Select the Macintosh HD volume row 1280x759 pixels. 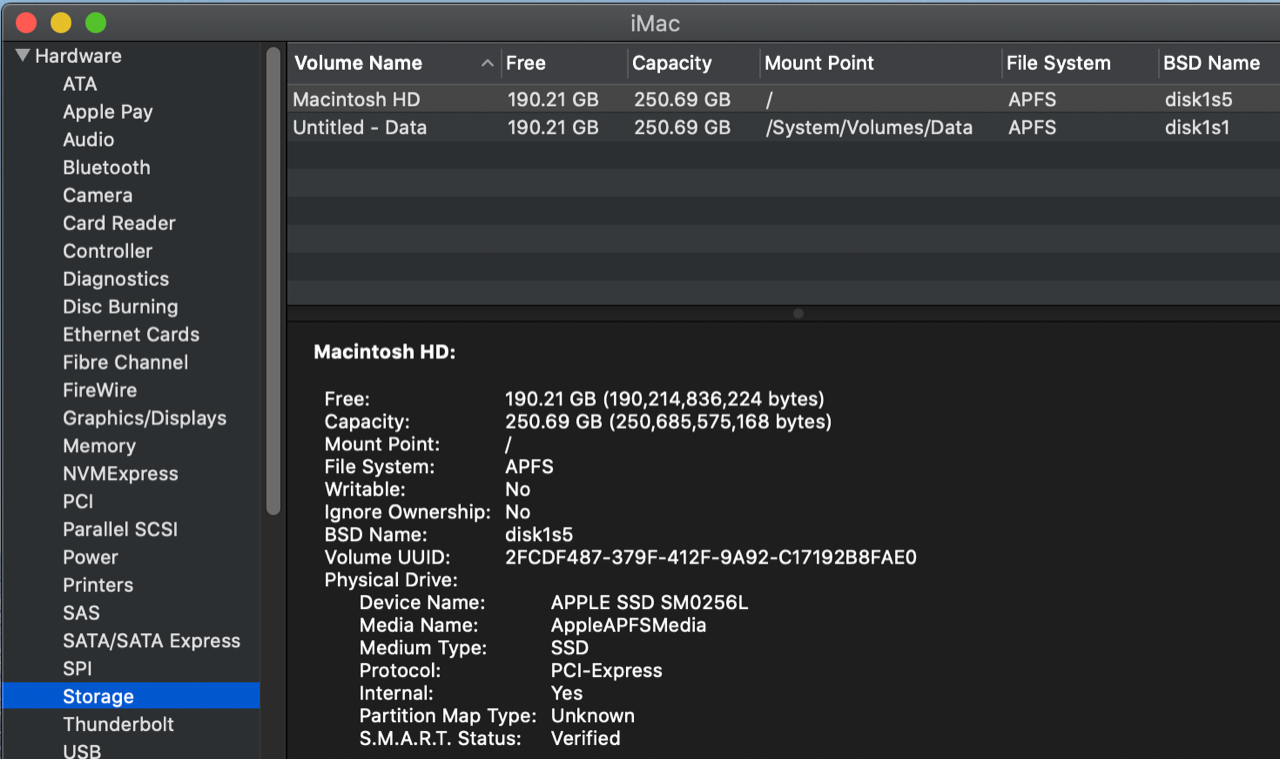click(x=783, y=100)
